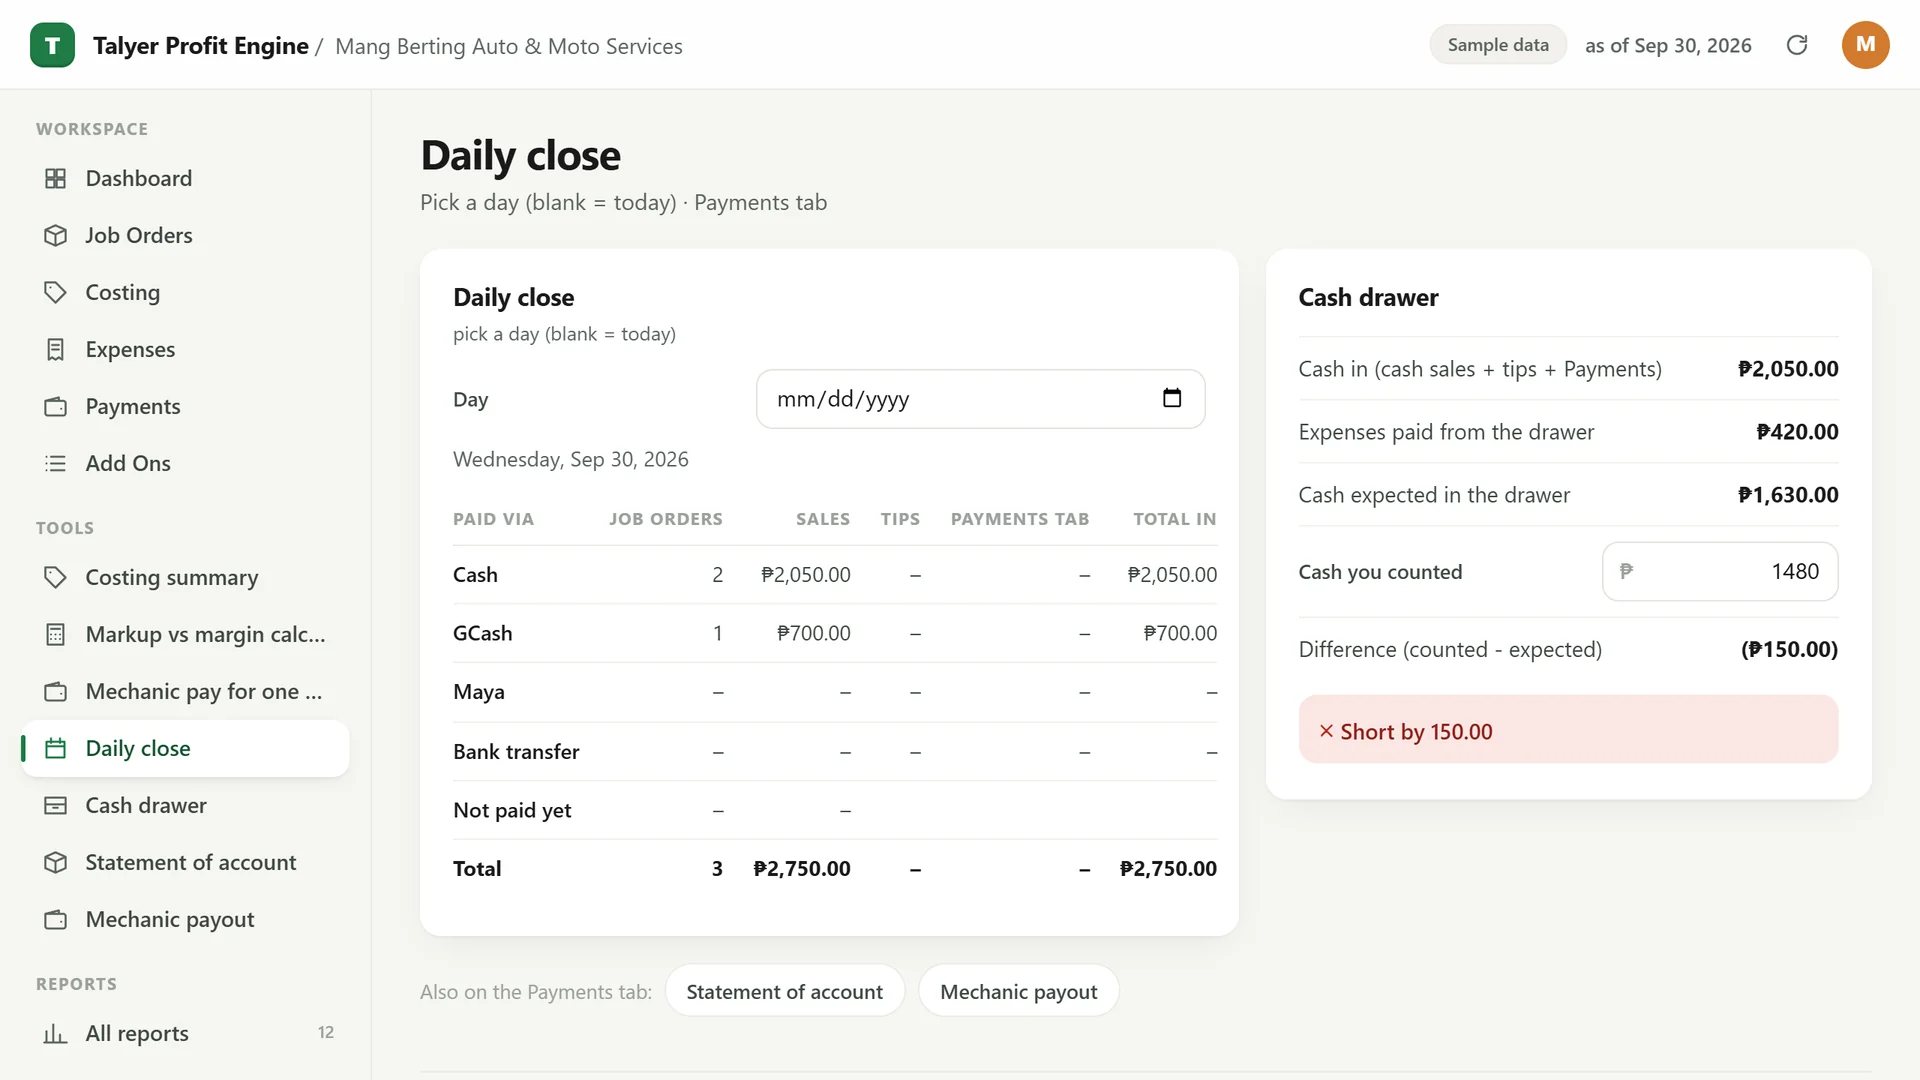Viewport: 1920px width, 1080px height.
Task: Click the Dashboard grid icon
Action: pos(56,178)
